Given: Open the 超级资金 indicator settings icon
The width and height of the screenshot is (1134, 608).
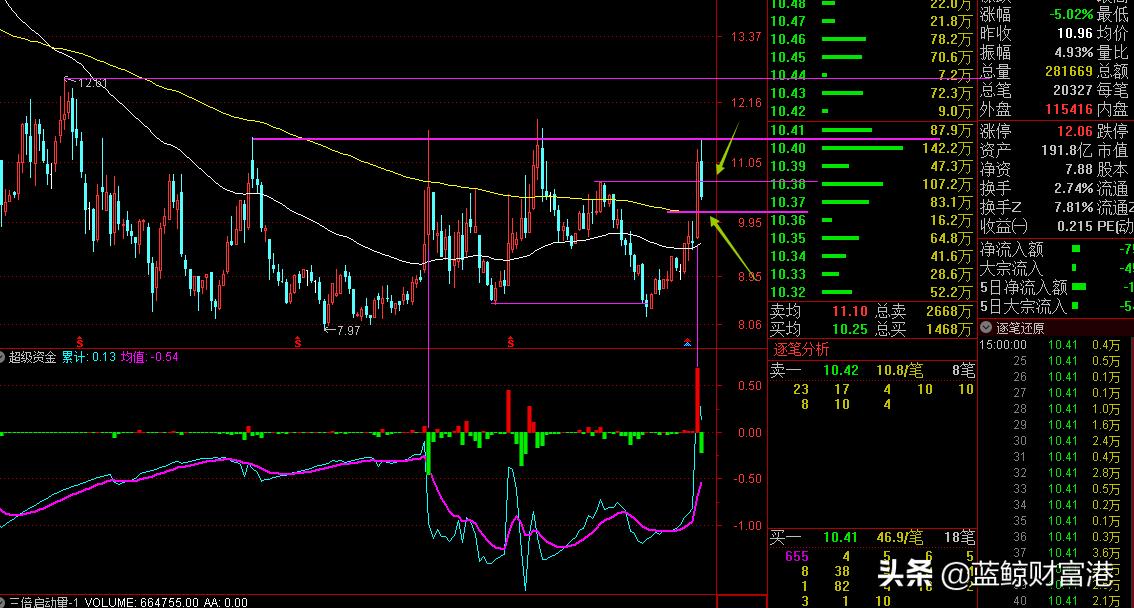Looking at the screenshot, I should [x=2, y=357].
